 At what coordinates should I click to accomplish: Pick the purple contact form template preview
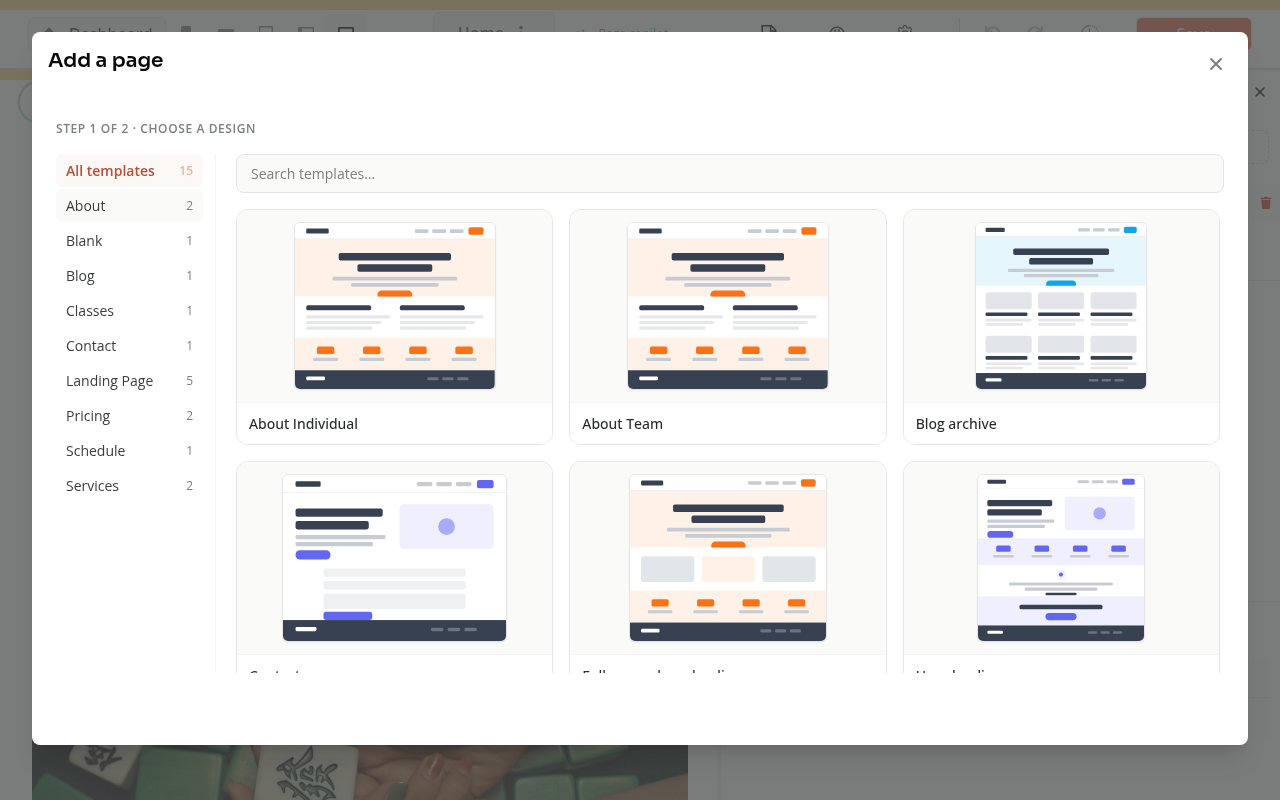point(395,558)
